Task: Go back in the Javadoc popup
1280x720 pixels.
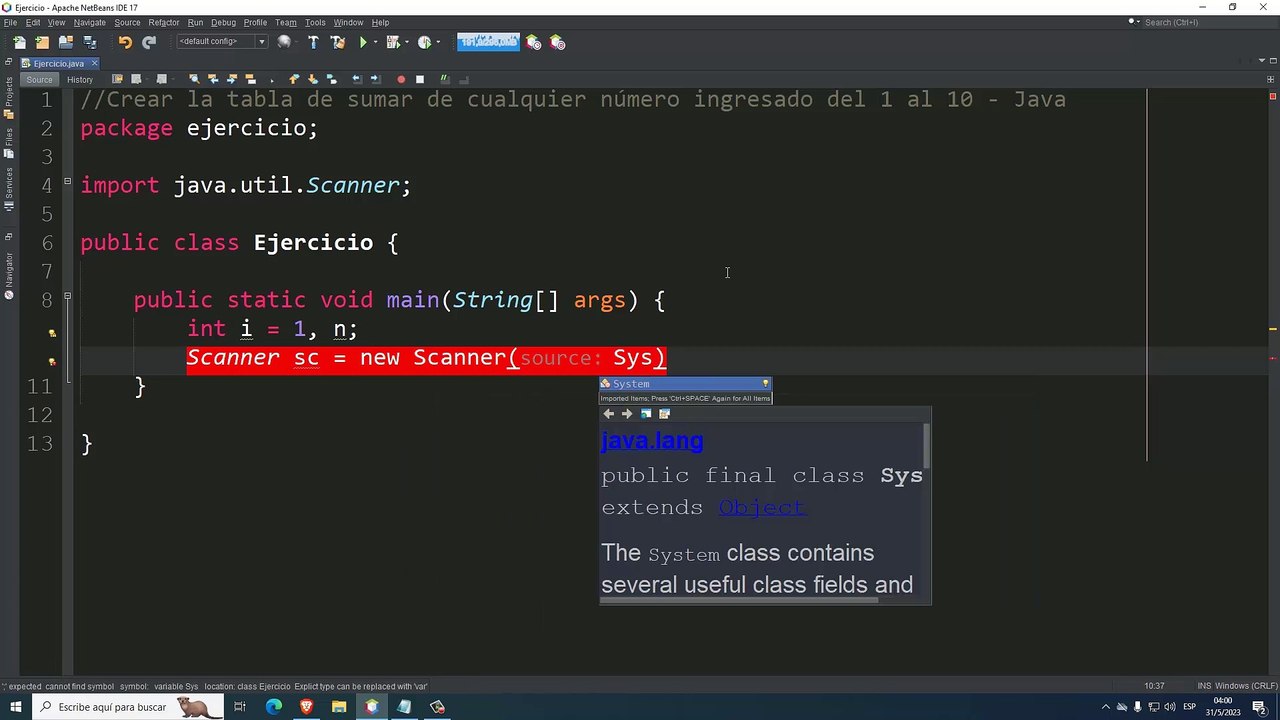Action: coord(608,414)
